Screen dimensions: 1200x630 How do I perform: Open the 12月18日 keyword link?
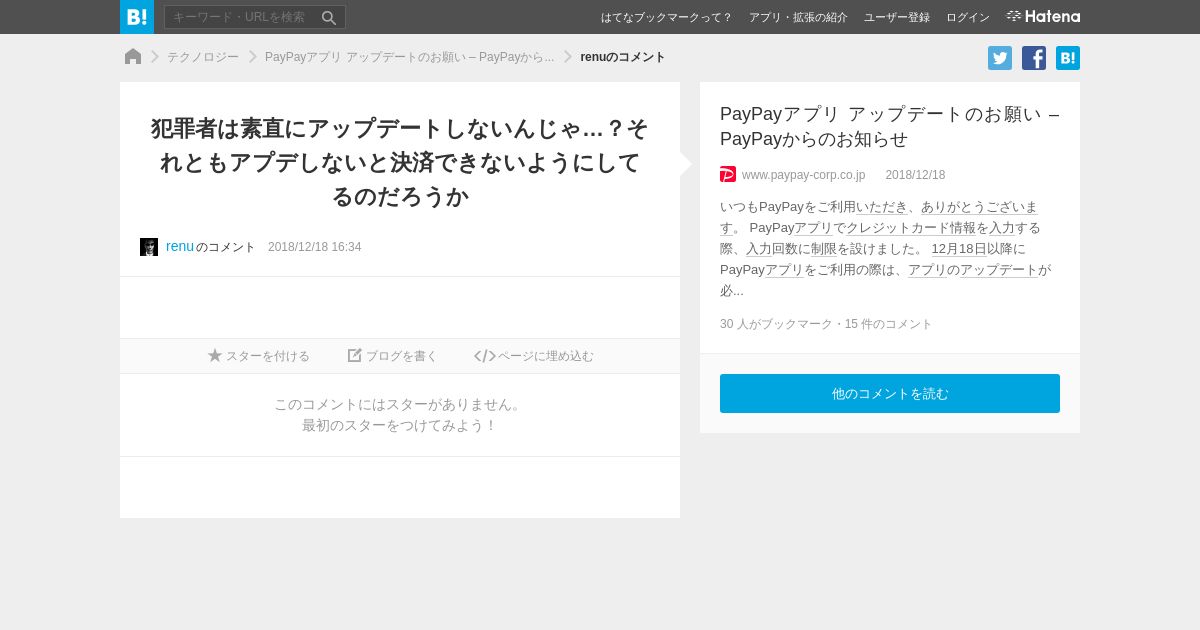[959, 249]
